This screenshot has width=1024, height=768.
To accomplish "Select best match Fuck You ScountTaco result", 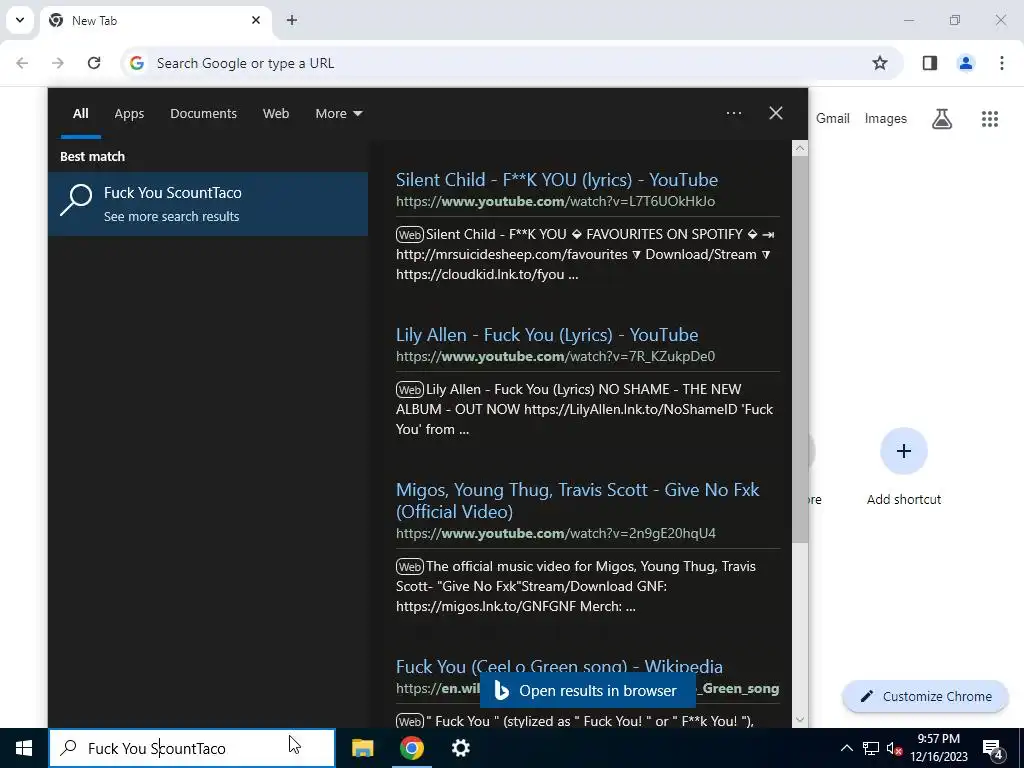I will [x=208, y=204].
